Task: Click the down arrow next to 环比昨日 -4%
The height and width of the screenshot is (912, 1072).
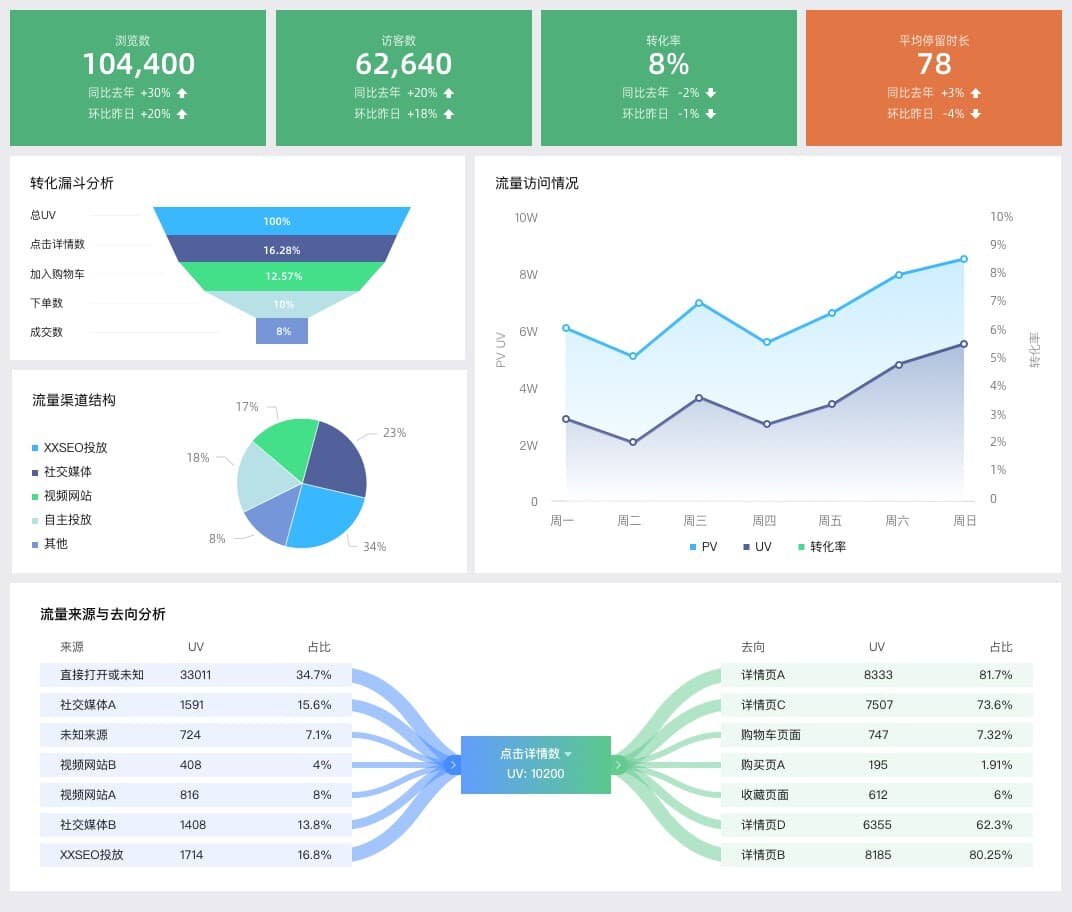Action: [976, 113]
